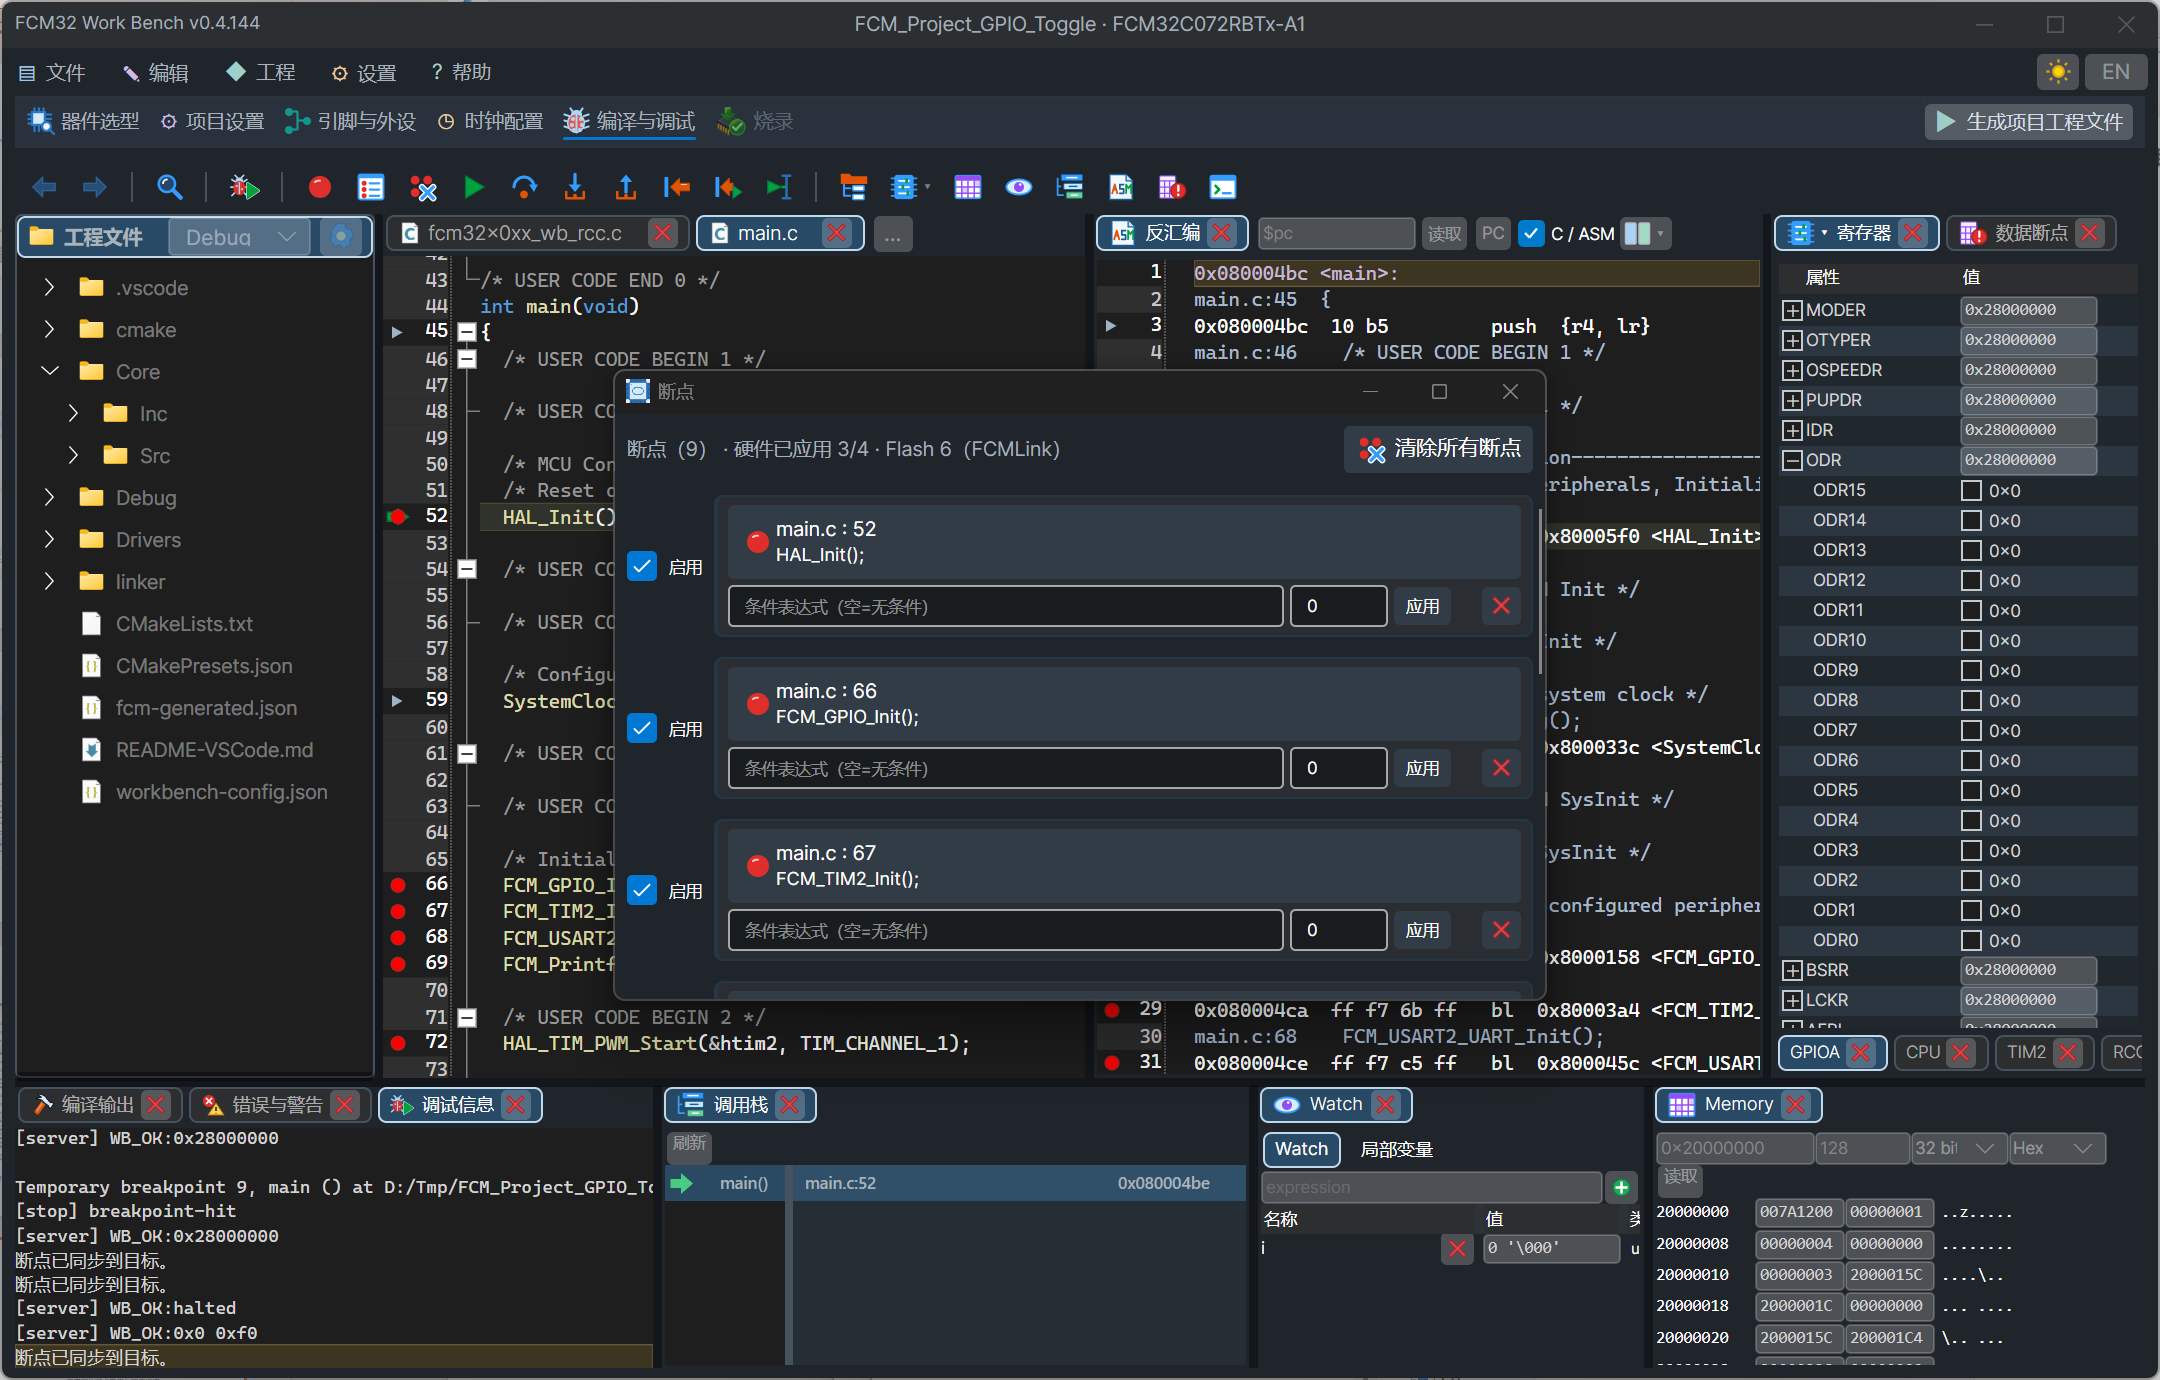This screenshot has width=2160, height=1380.
Task: Open the Memory grid toolbar icon
Action: 968,187
